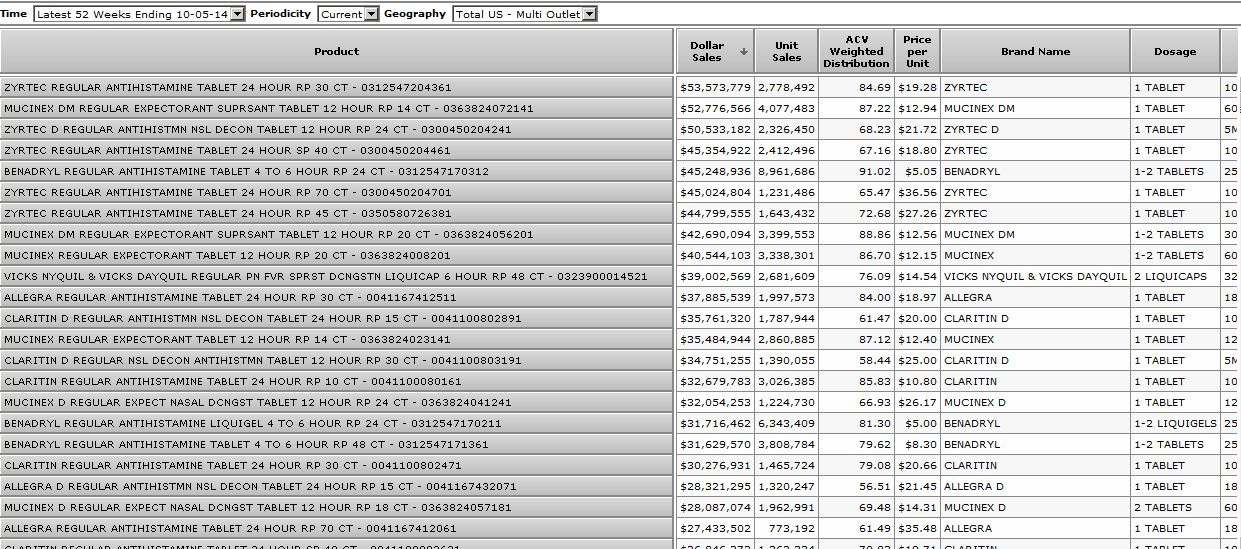Select the Mucinex DM 14 CT product row
Screen dimensions: 1241x549
pyautogui.click(x=336, y=109)
